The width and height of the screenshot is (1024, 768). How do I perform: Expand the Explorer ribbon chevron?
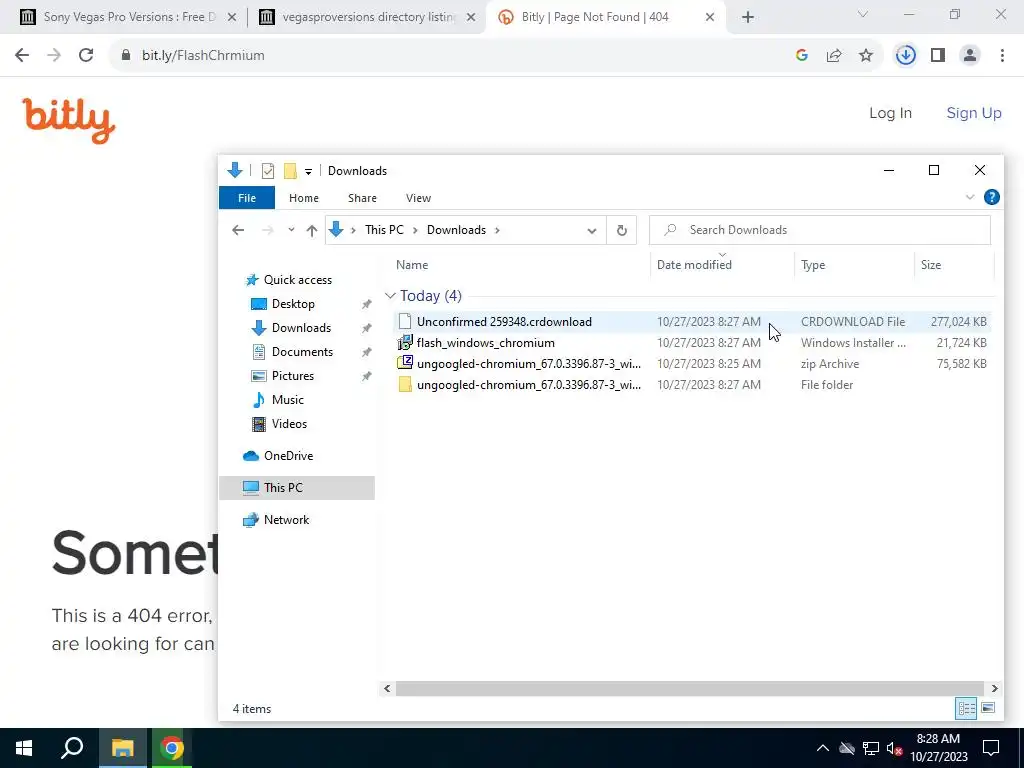pyautogui.click(x=970, y=197)
